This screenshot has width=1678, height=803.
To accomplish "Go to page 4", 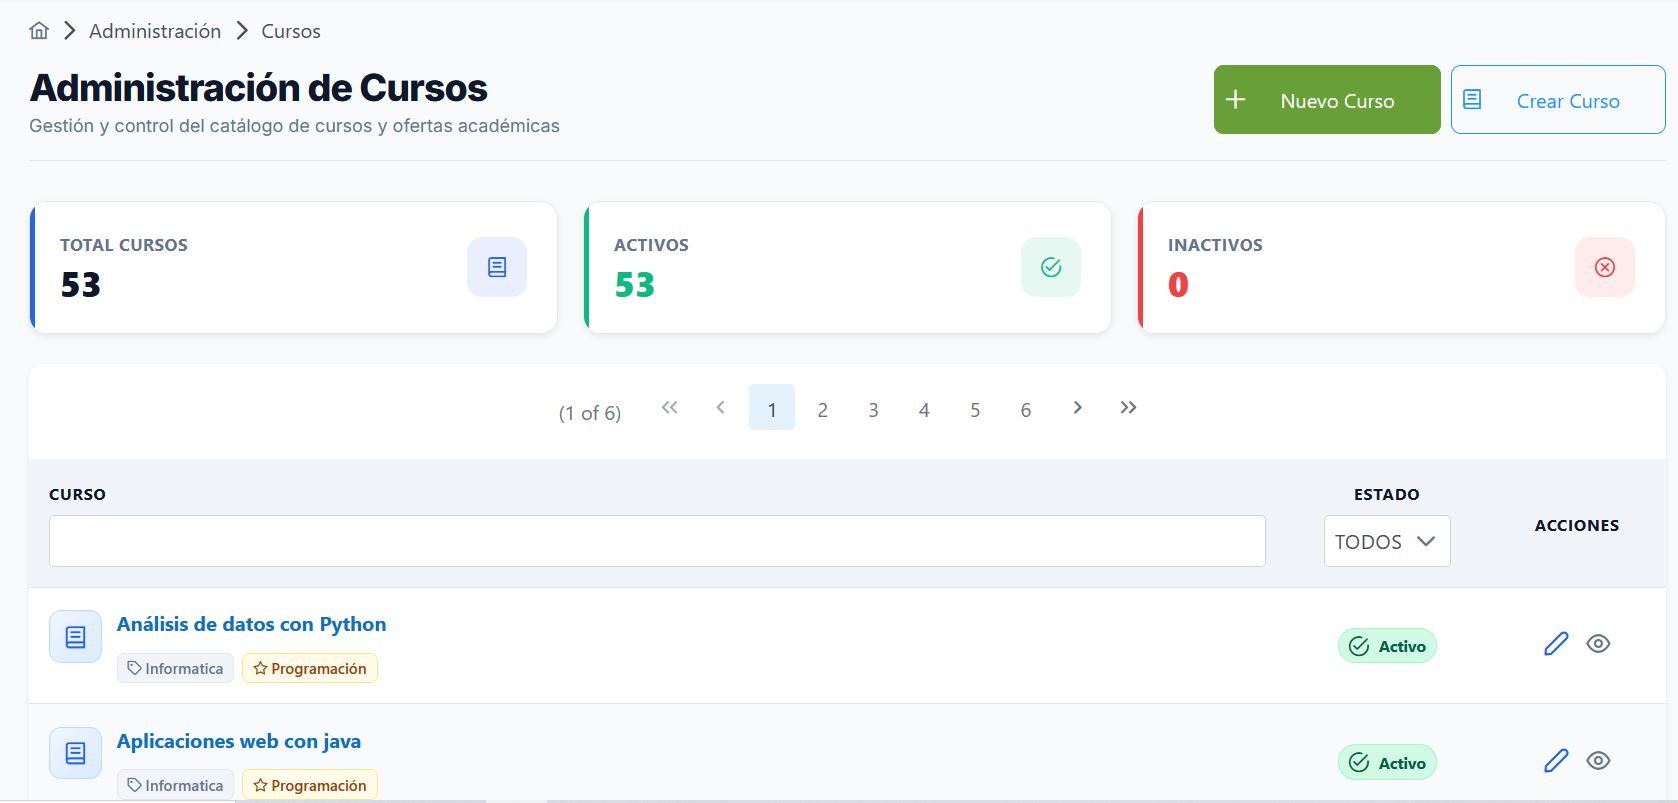I will (924, 410).
